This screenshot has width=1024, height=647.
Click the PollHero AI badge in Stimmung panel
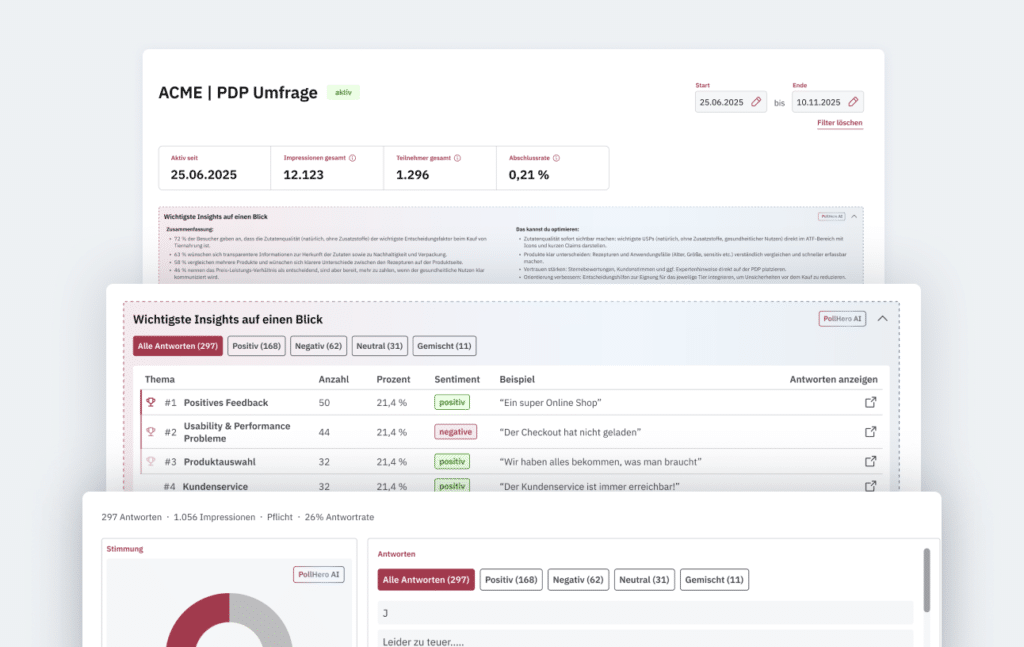point(318,574)
